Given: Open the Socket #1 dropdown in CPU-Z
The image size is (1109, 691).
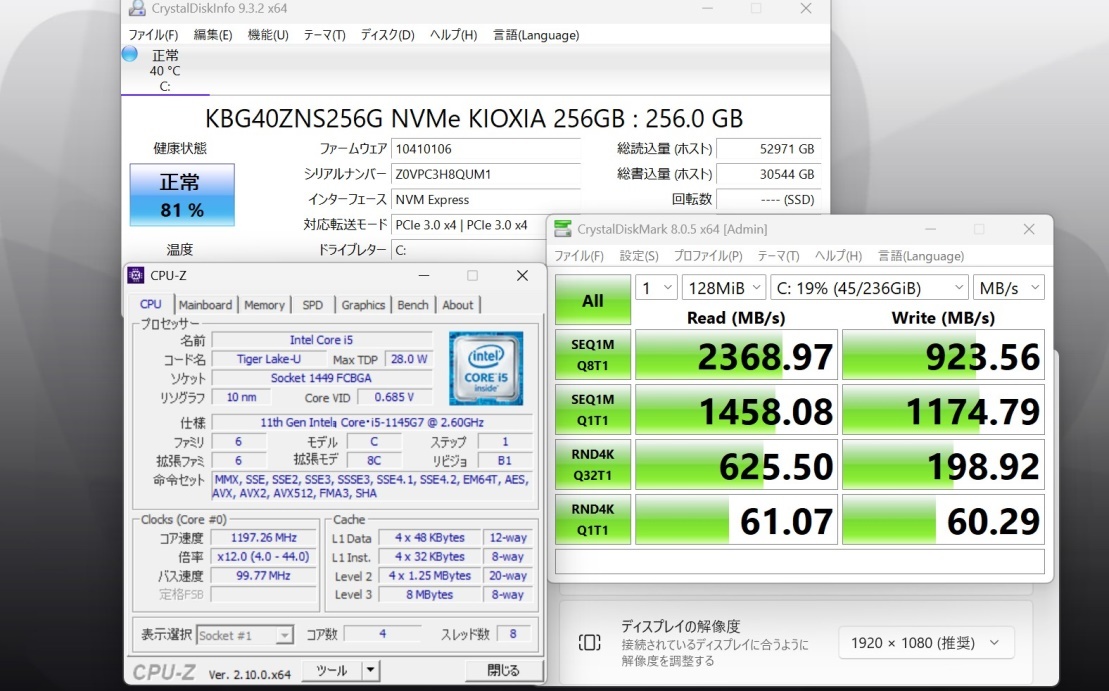Looking at the screenshot, I should tap(245, 635).
